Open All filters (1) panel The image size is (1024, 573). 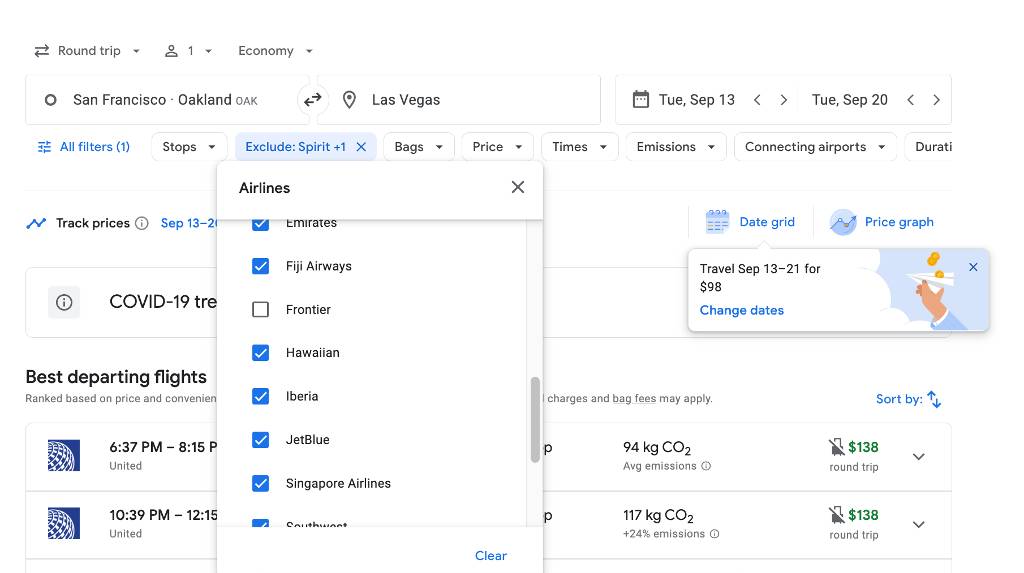84,147
